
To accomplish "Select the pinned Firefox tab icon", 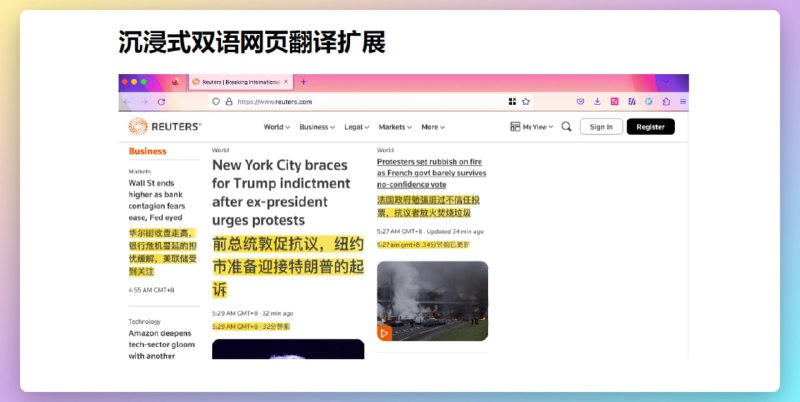I will pos(176,82).
